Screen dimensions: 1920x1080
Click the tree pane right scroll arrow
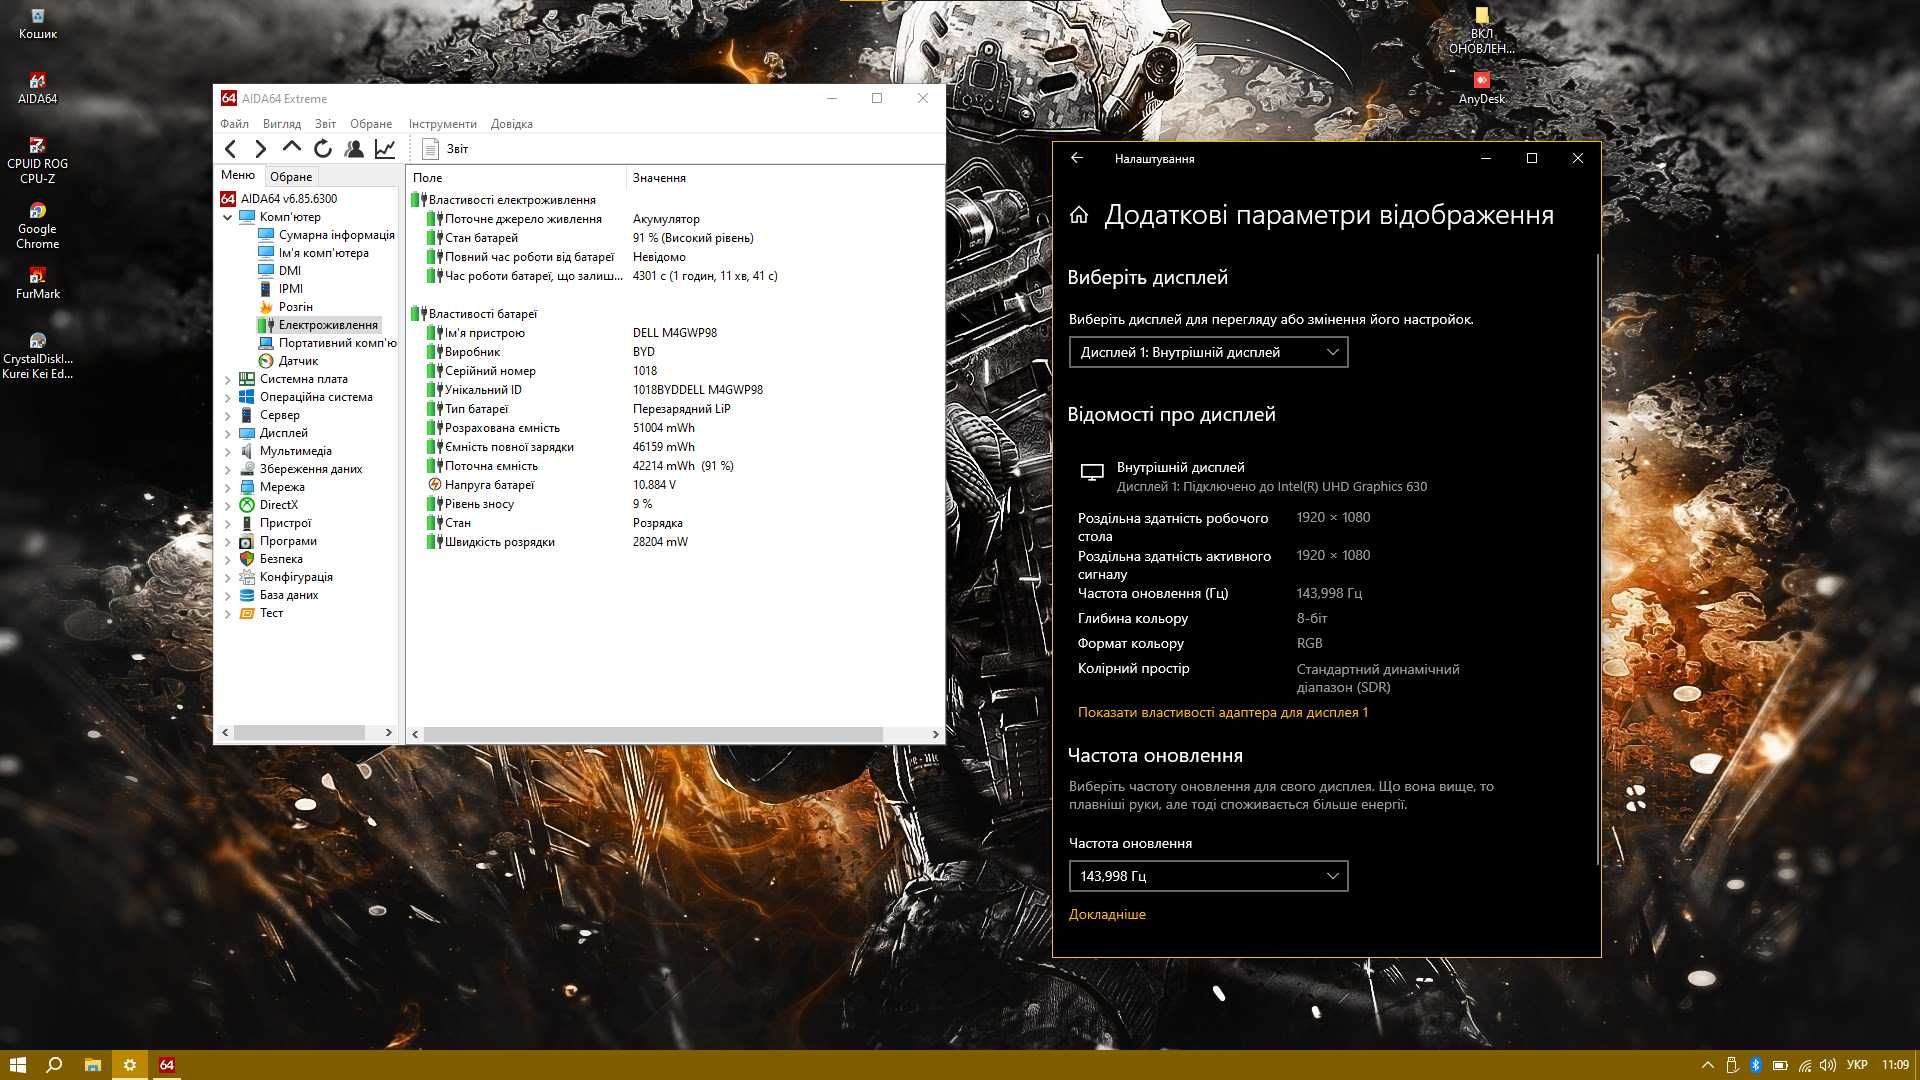389,733
